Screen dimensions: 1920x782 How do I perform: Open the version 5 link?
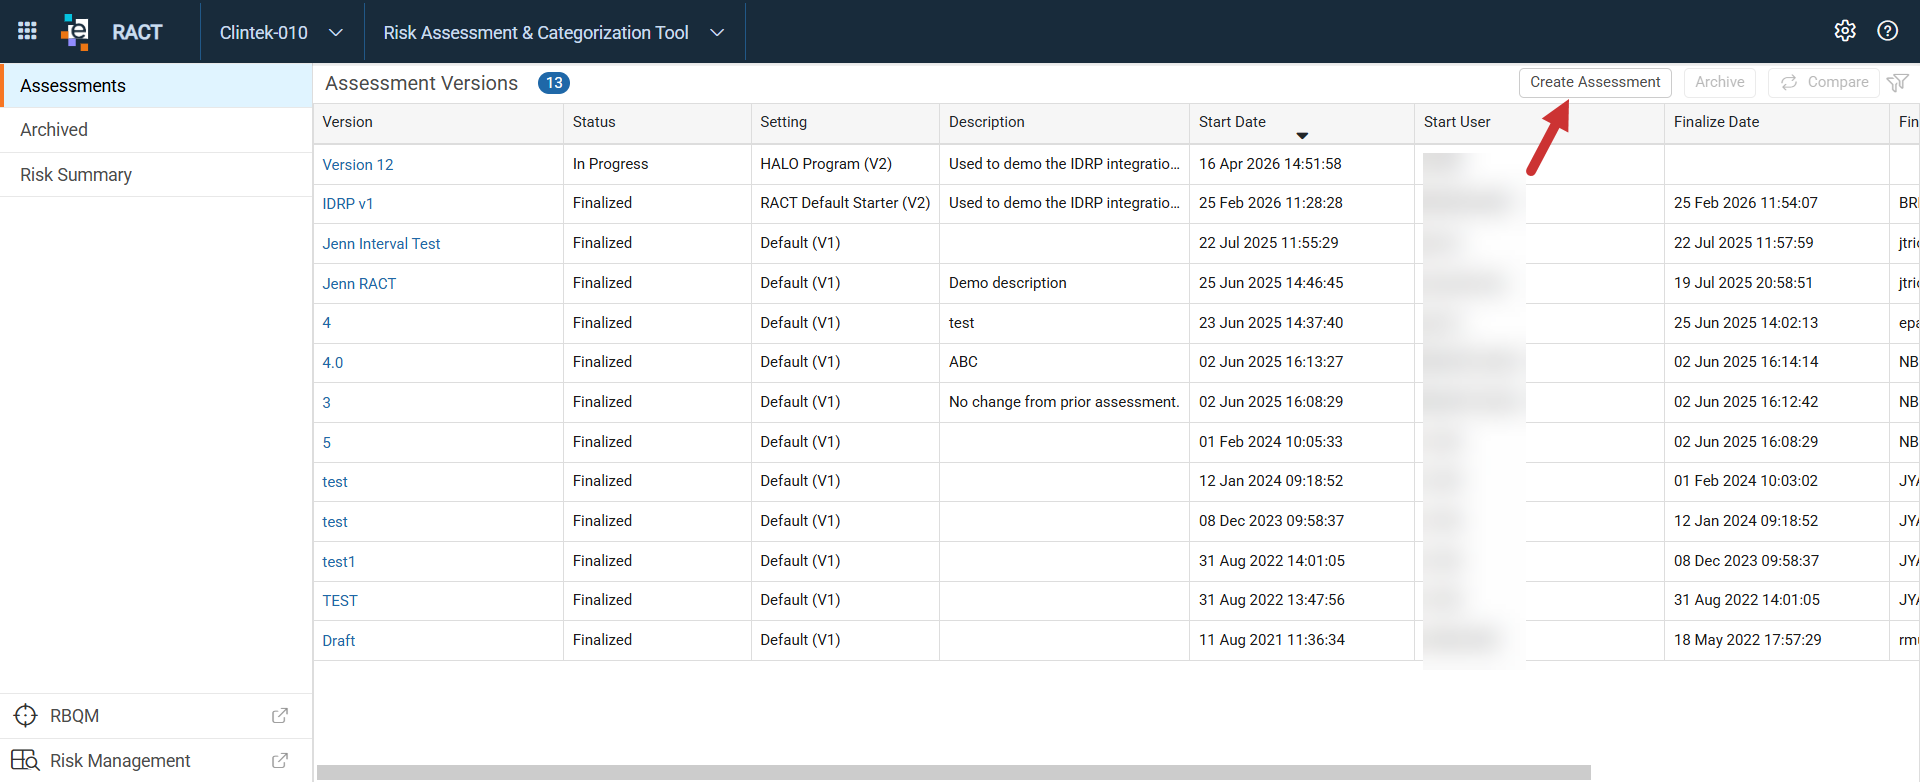point(327,443)
